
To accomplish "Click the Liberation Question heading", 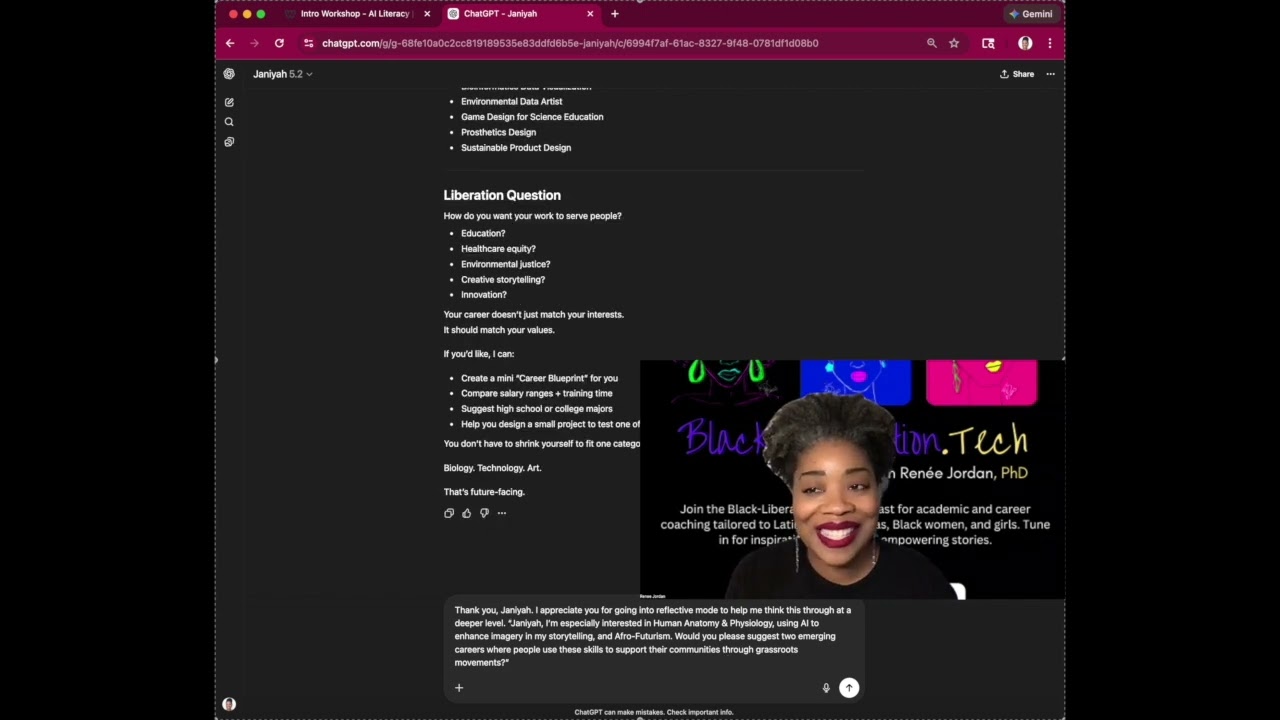I will pos(502,195).
